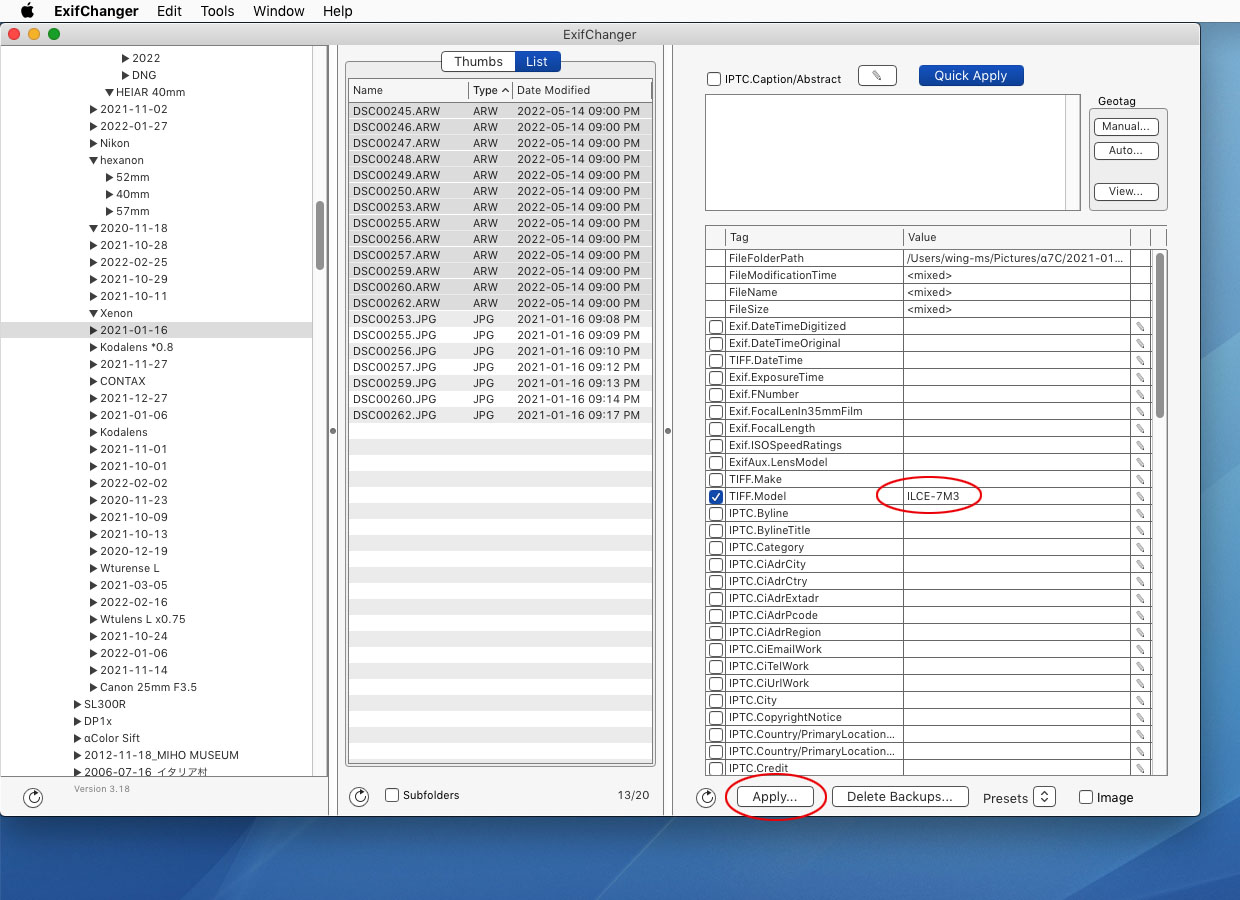Click the edit pencil for ExifAux.LensModel
This screenshot has height=900, width=1240.
point(1140,463)
